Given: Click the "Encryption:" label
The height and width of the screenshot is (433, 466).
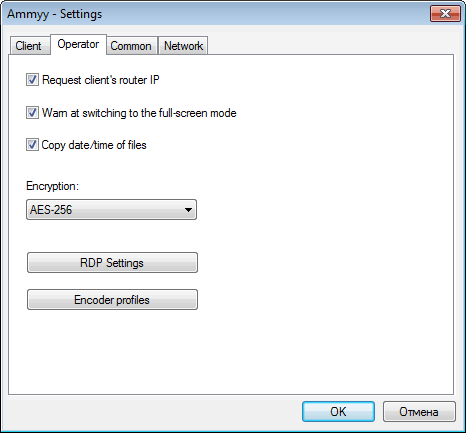Looking at the screenshot, I should 52,186.
